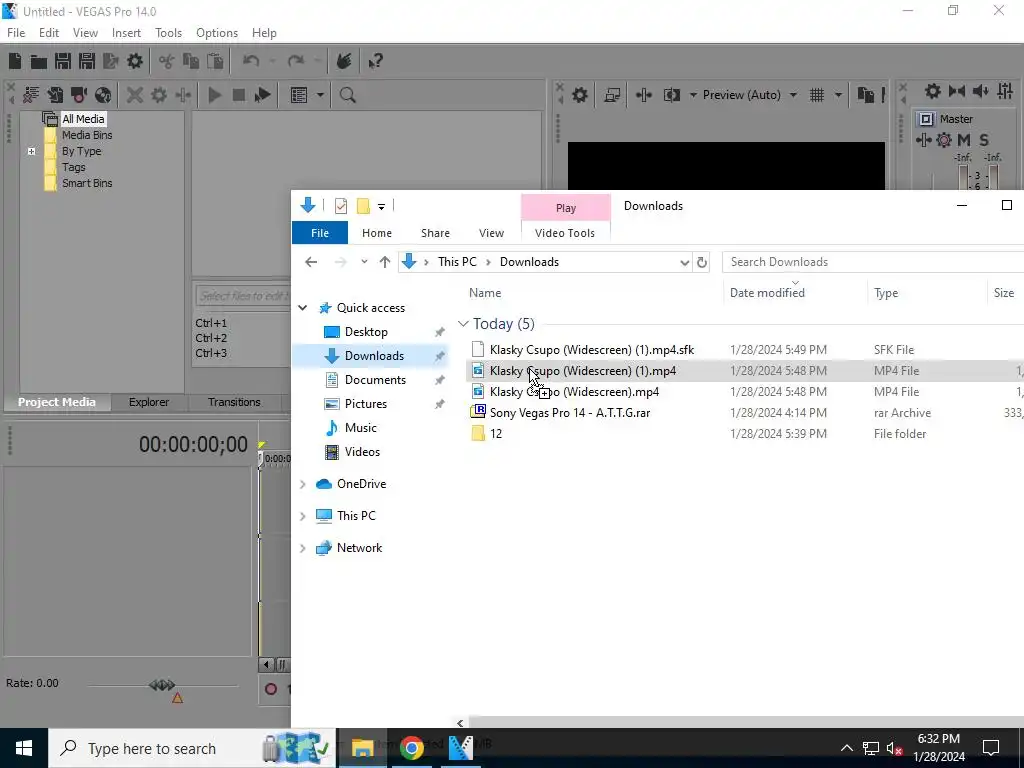Save the project with the first floppy icon
The width and height of the screenshot is (1024, 768).
(x=63, y=61)
